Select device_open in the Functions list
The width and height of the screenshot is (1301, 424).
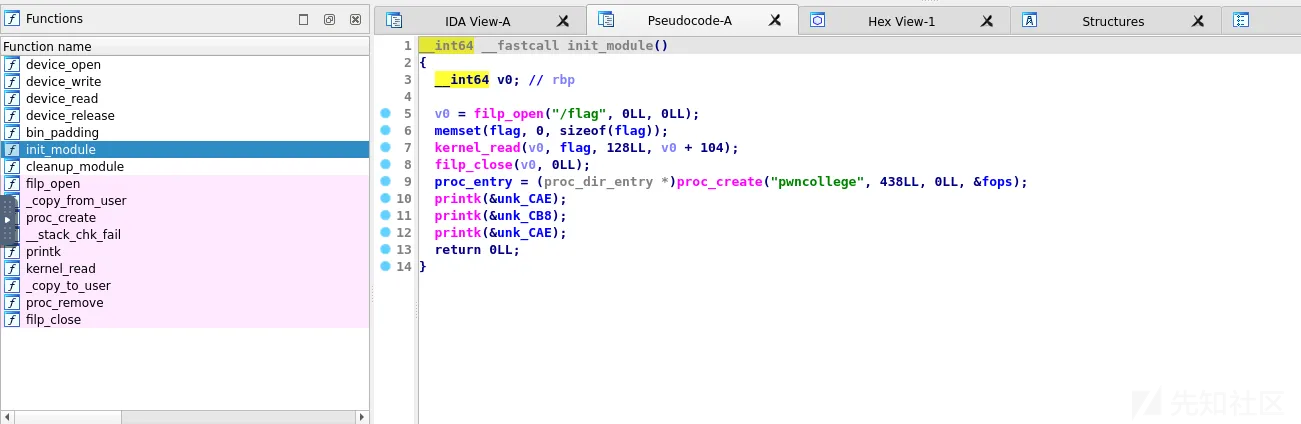[185, 64]
